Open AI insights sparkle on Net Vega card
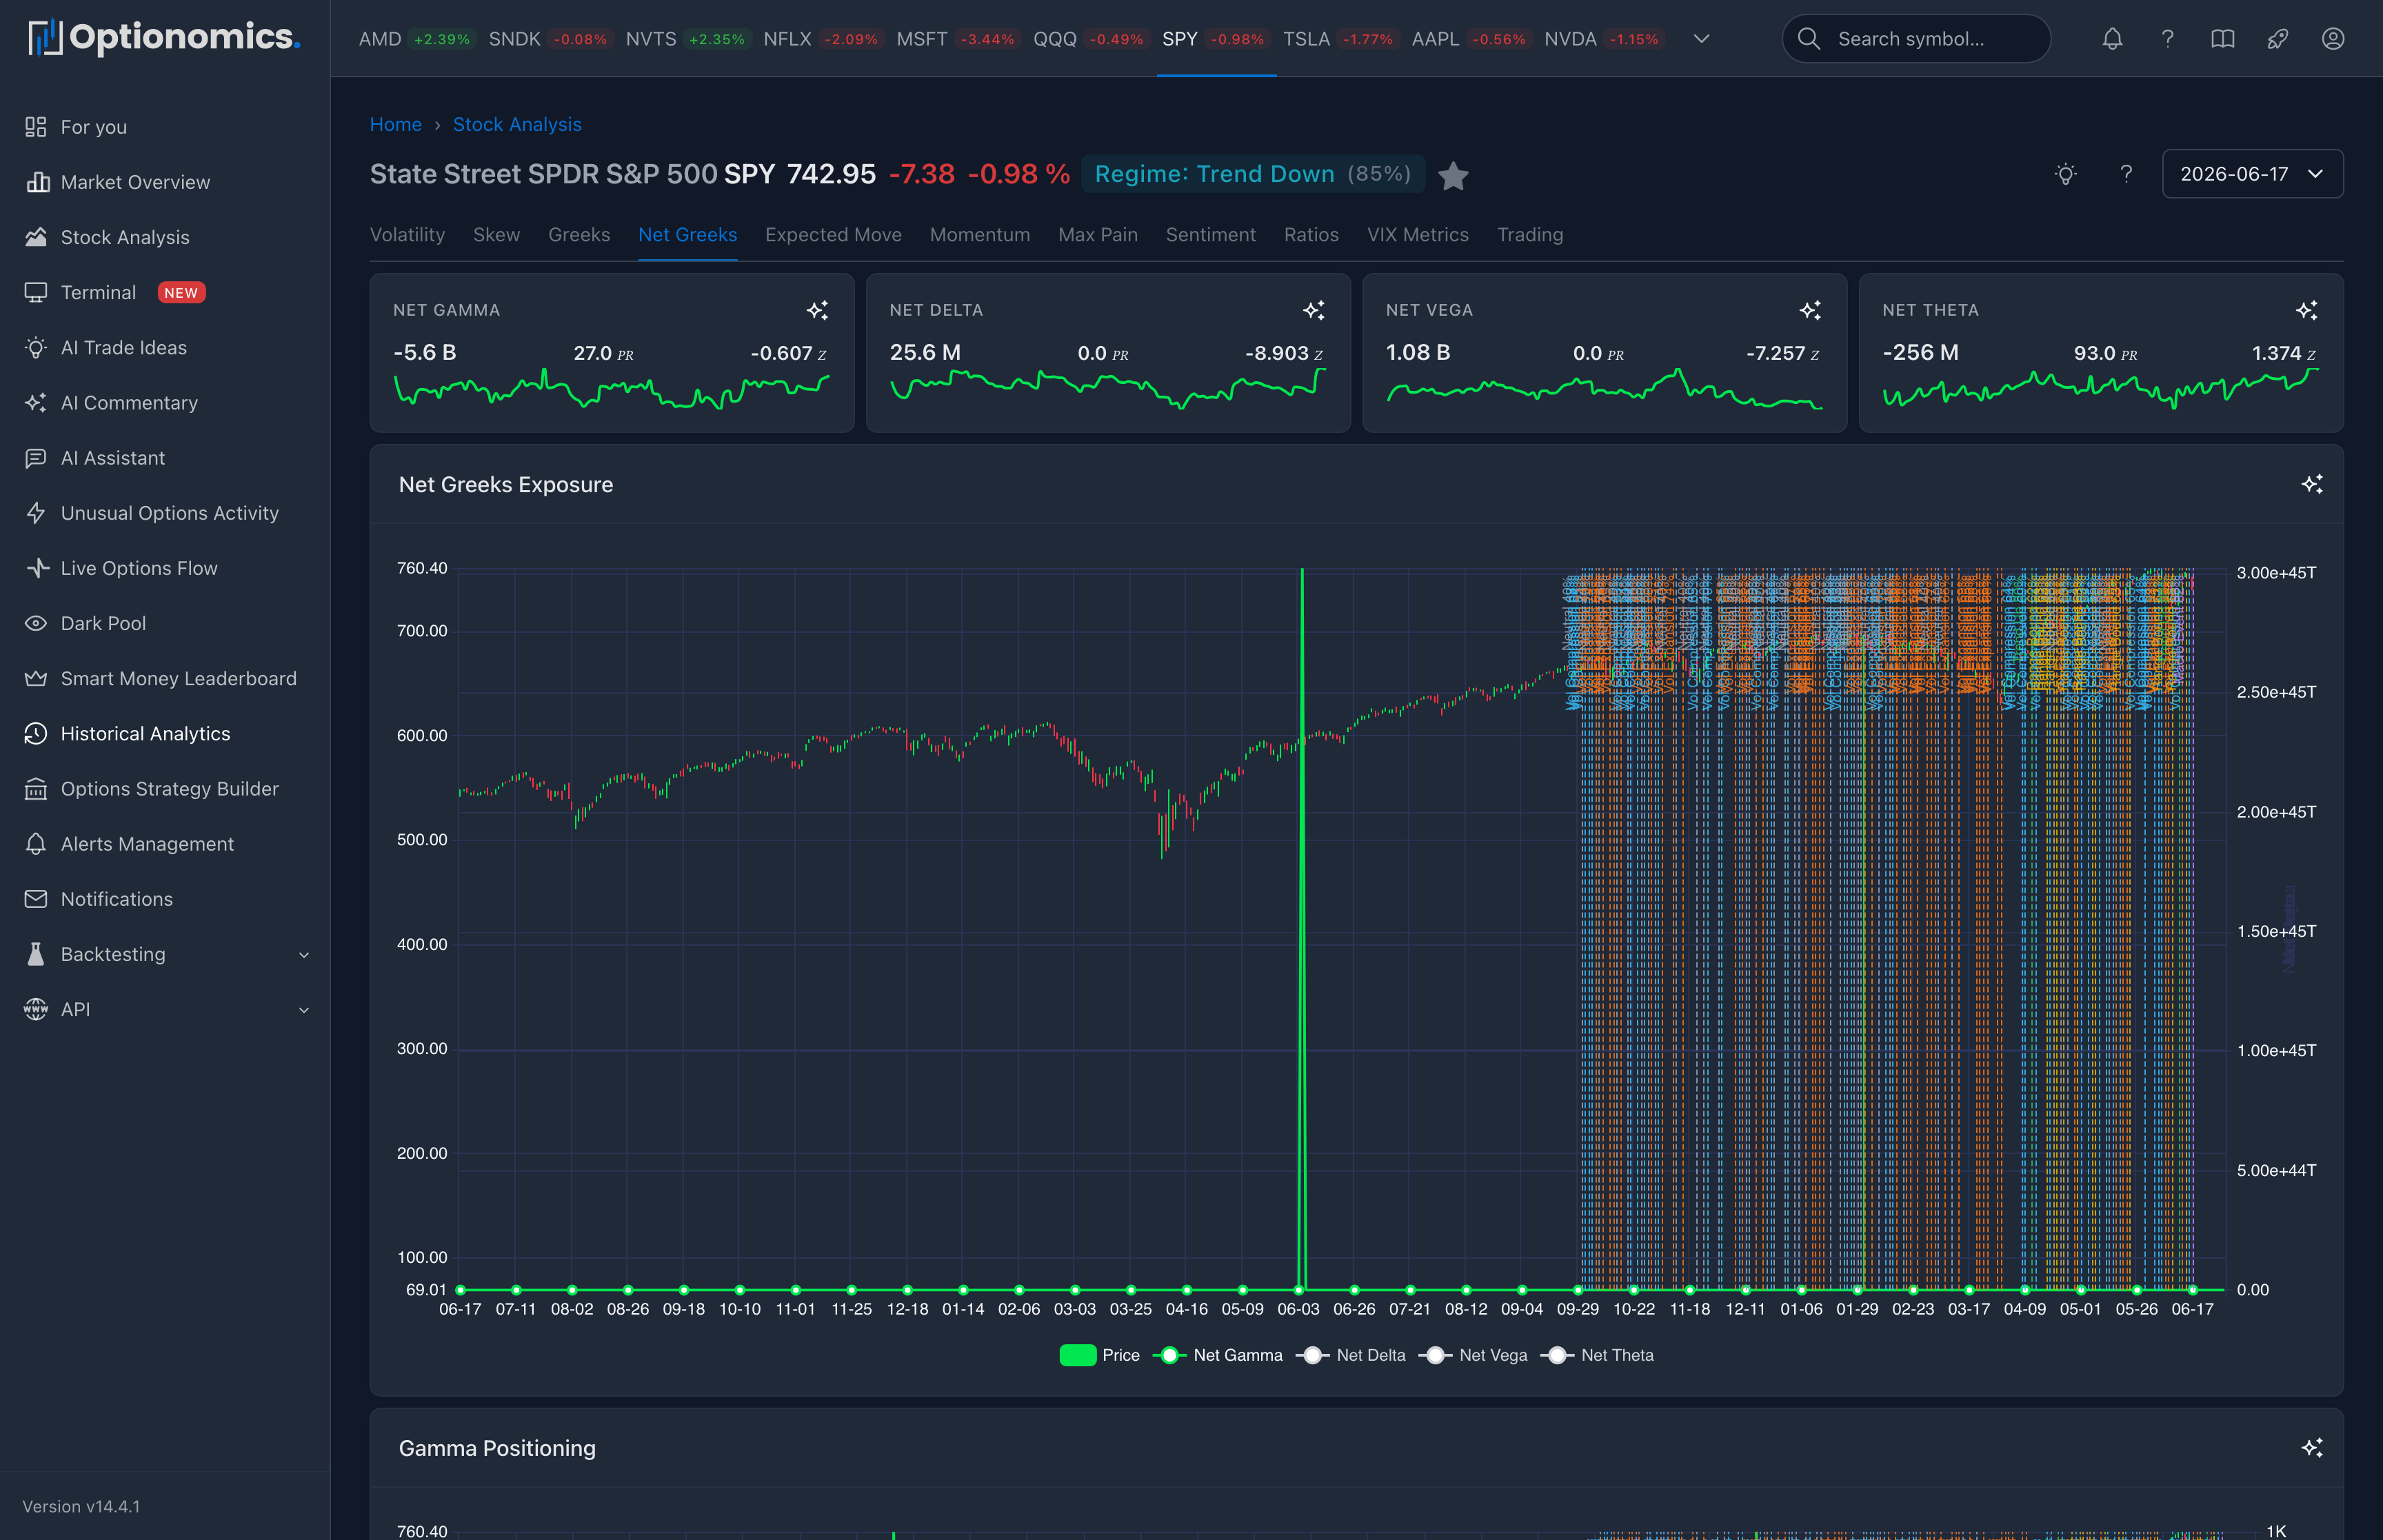 (x=1809, y=310)
